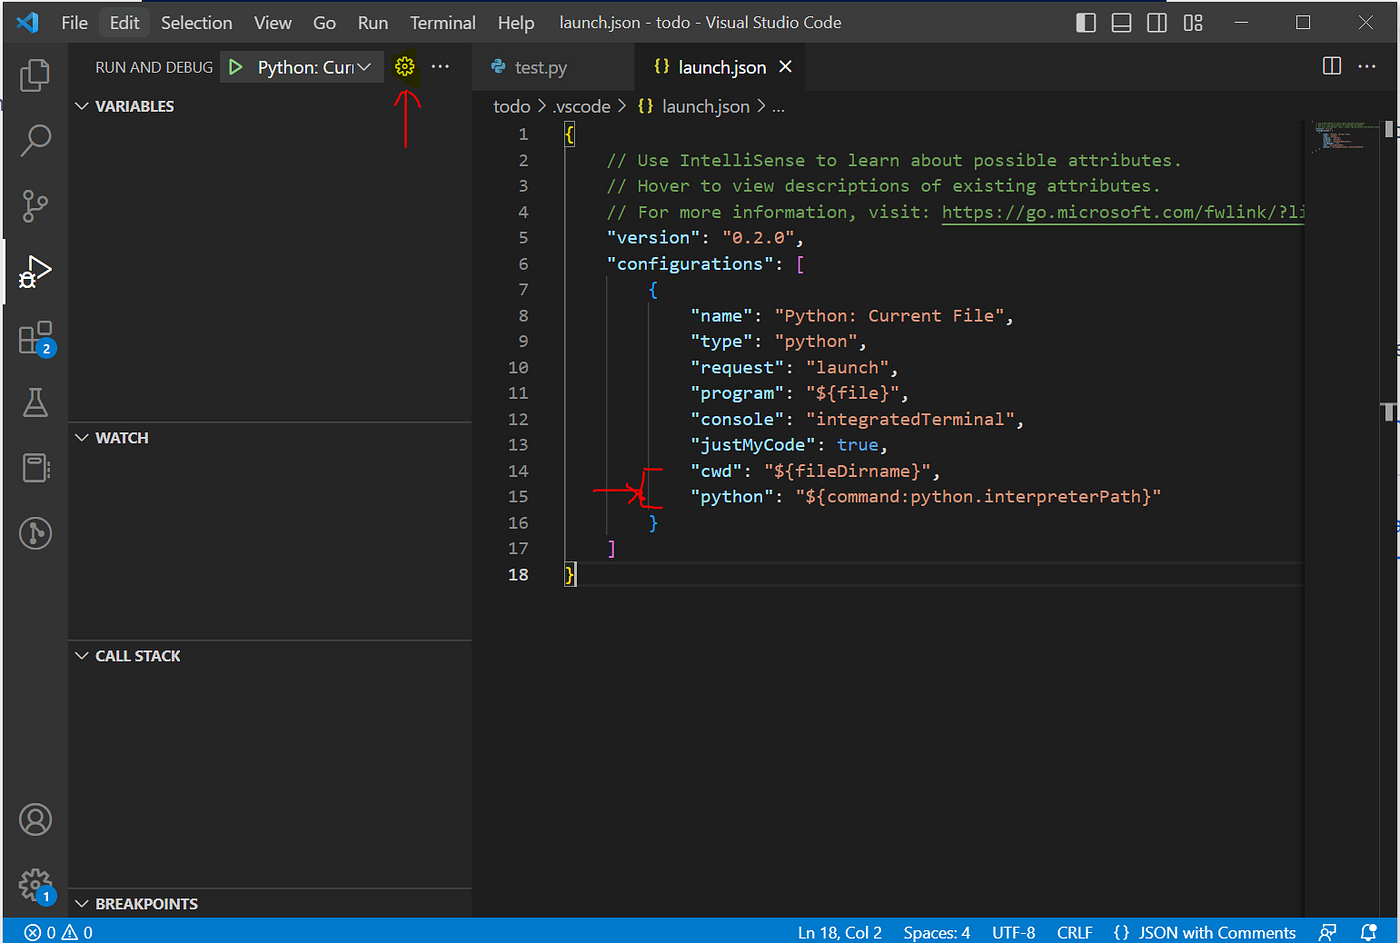Click the "integratedTerminal" value
The image size is (1400, 943).
910,419
